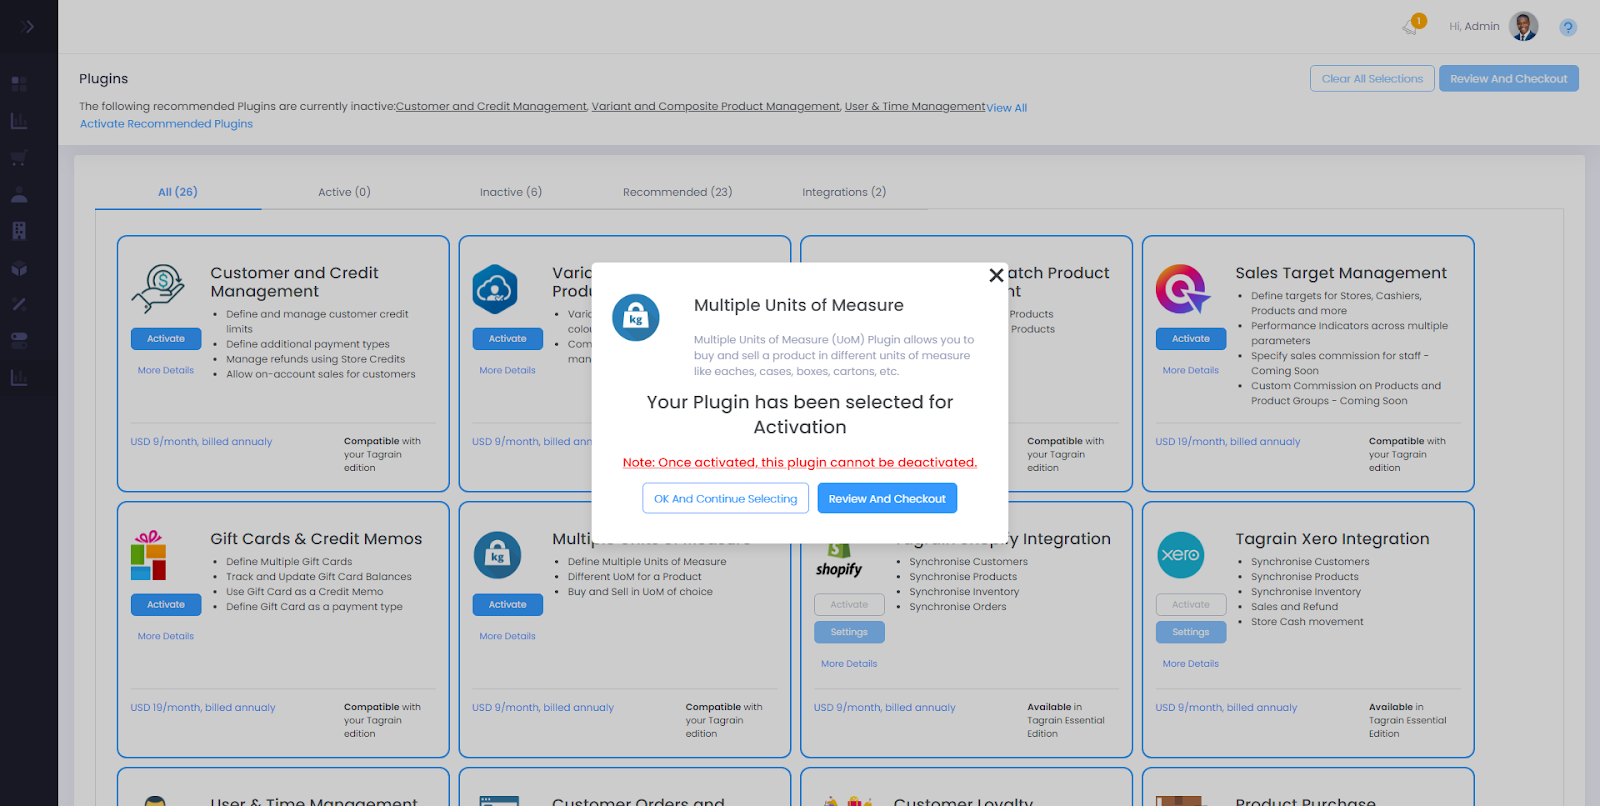The width and height of the screenshot is (1600, 806).
Task: Open the Admin profile avatar
Action: [x=1523, y=27]
